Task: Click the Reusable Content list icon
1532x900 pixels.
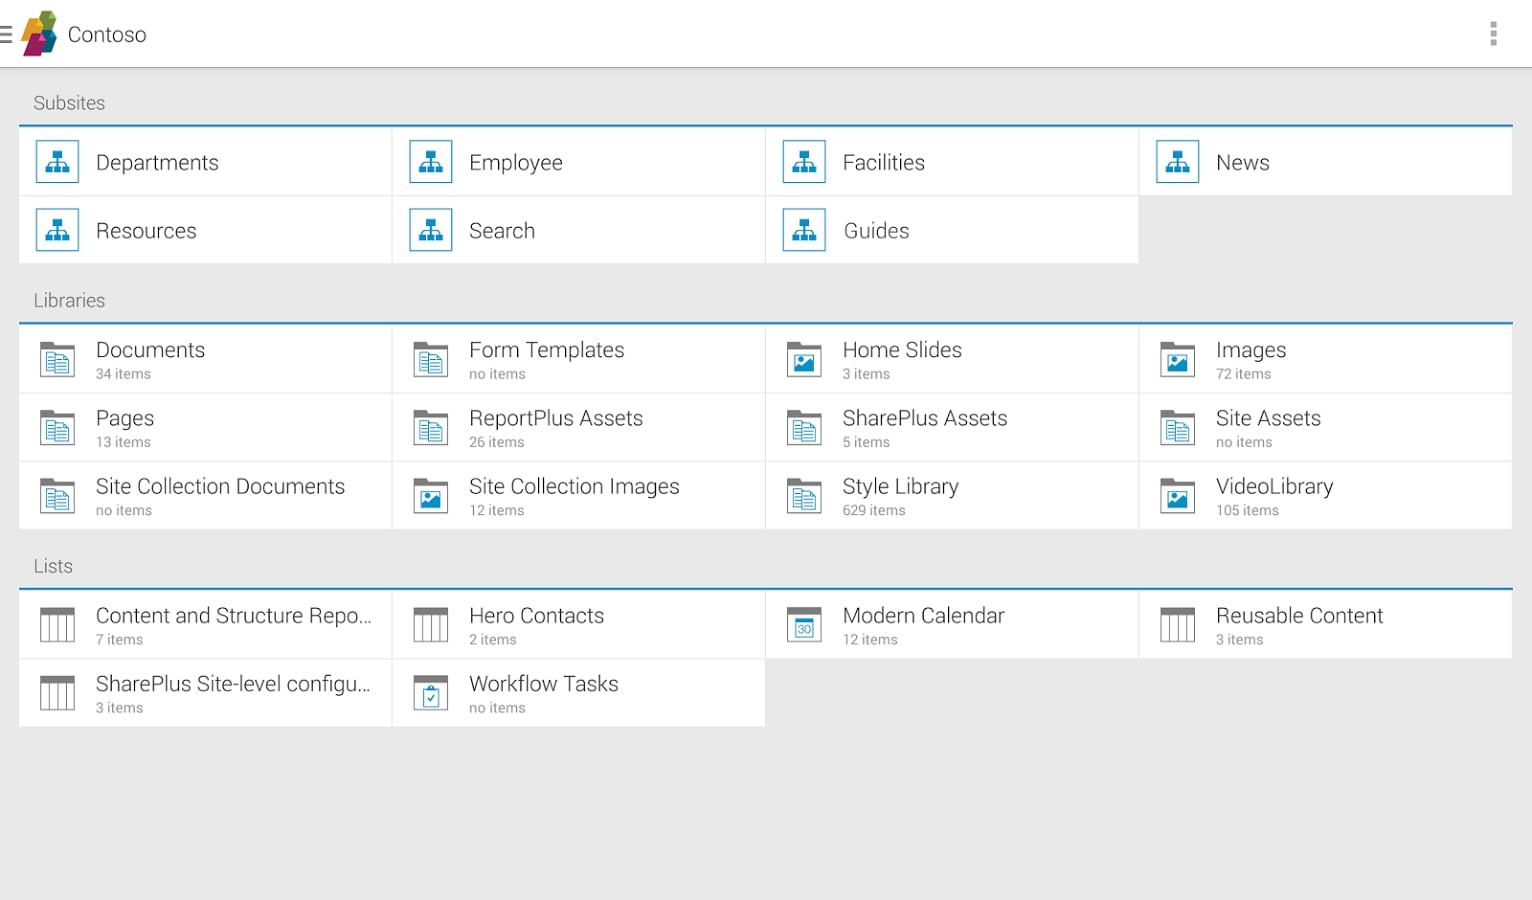Action: (x=1178, y=624)
